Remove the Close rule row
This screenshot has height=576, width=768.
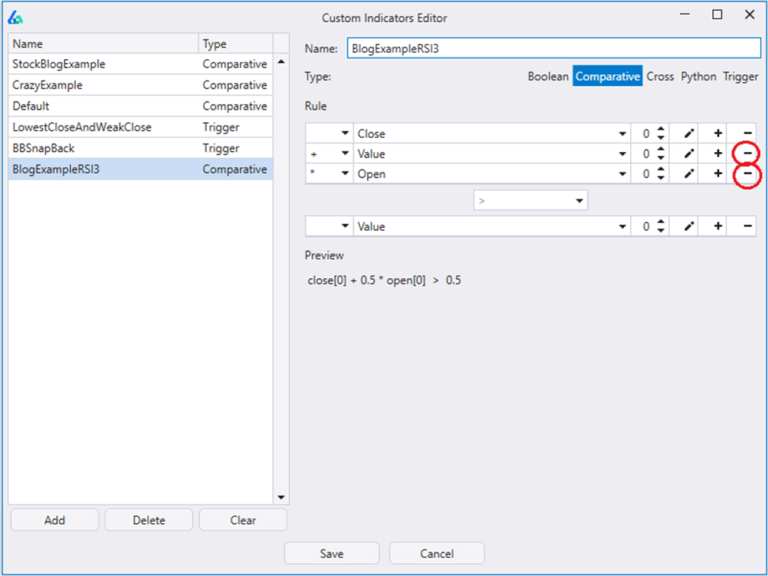click(x=747, y=133)
